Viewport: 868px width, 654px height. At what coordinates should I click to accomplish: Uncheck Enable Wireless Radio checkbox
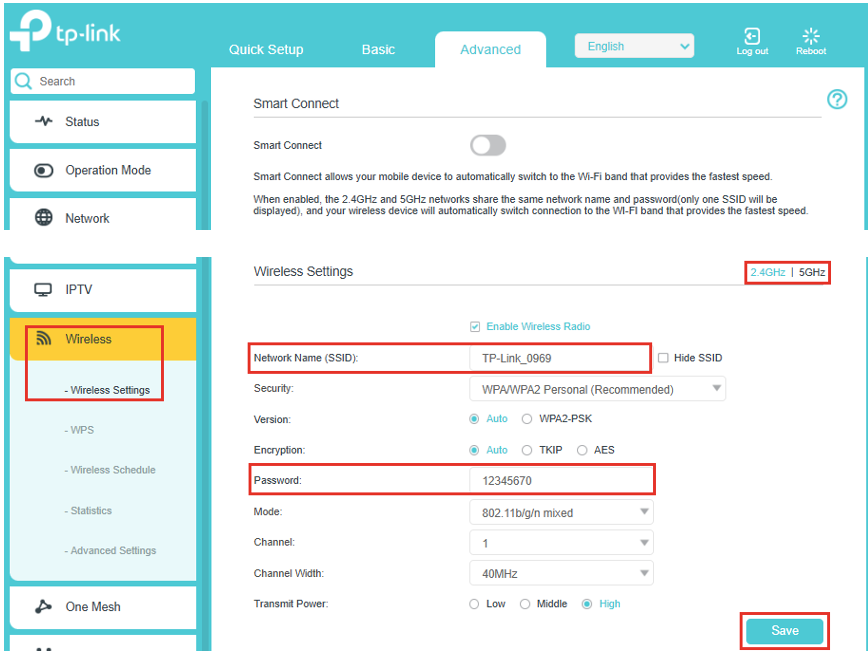tap(475, 327)
